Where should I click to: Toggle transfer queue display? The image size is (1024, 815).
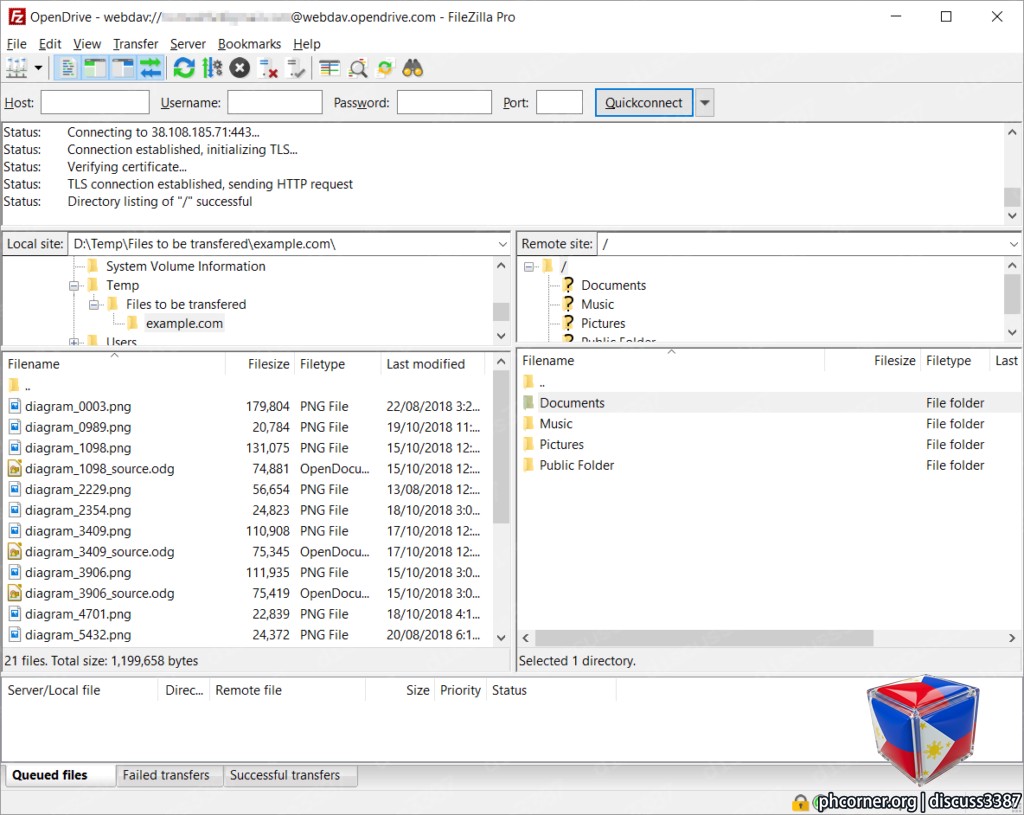[x=151, y=68]
